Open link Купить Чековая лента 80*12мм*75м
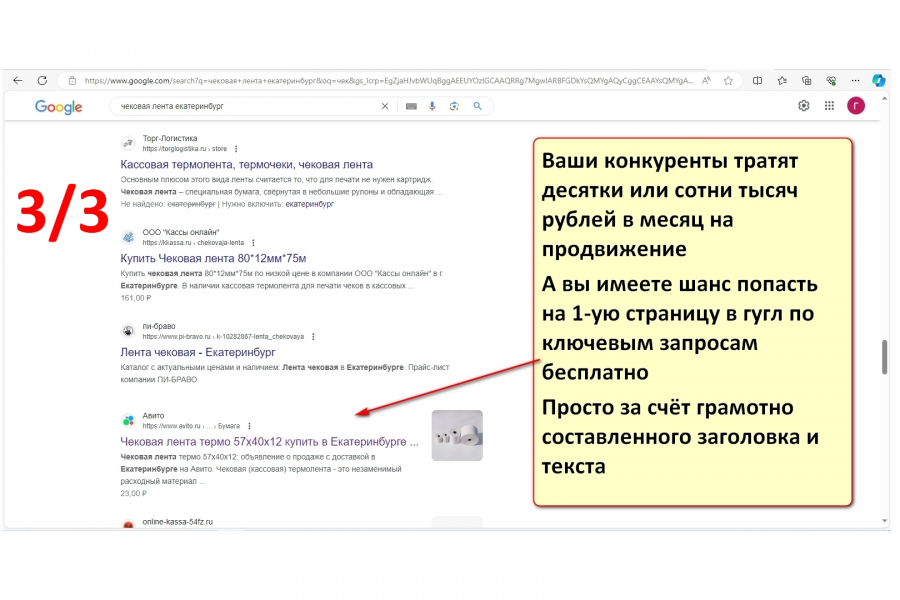900x600 pixels. click(x=213, y=258)
